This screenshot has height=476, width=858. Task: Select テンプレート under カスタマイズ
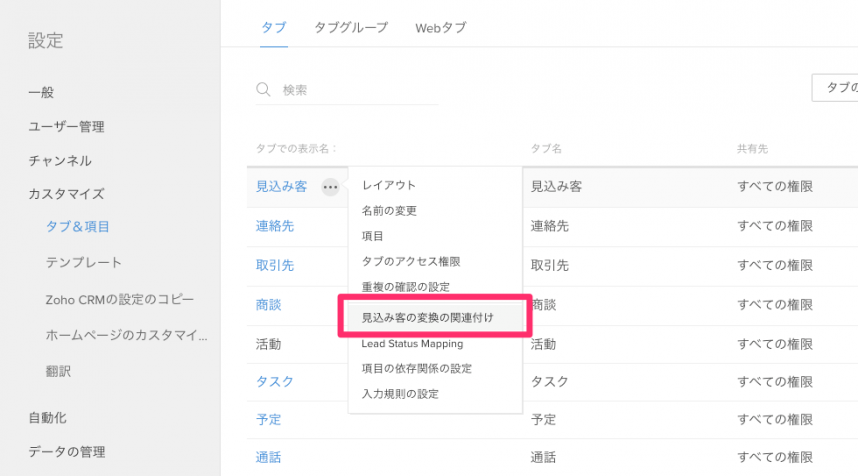click(83, 262)
